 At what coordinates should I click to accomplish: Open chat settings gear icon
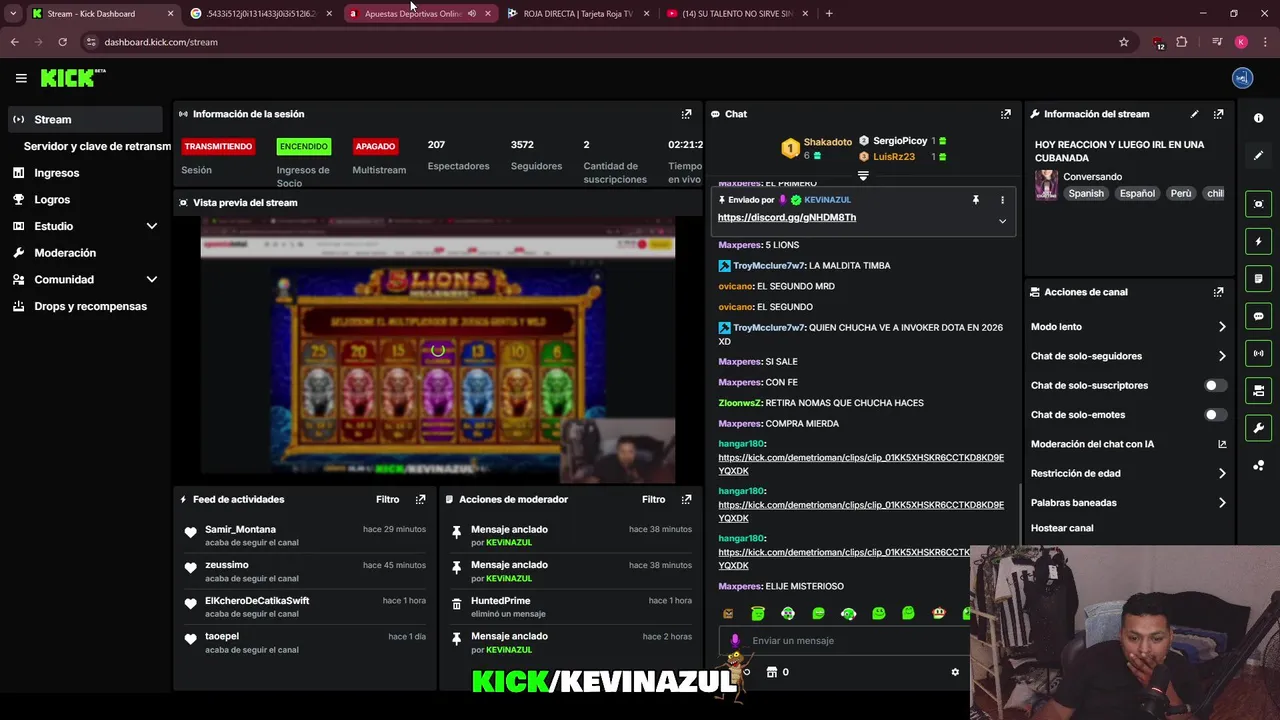pyautogui.click(x=955, y=672)
